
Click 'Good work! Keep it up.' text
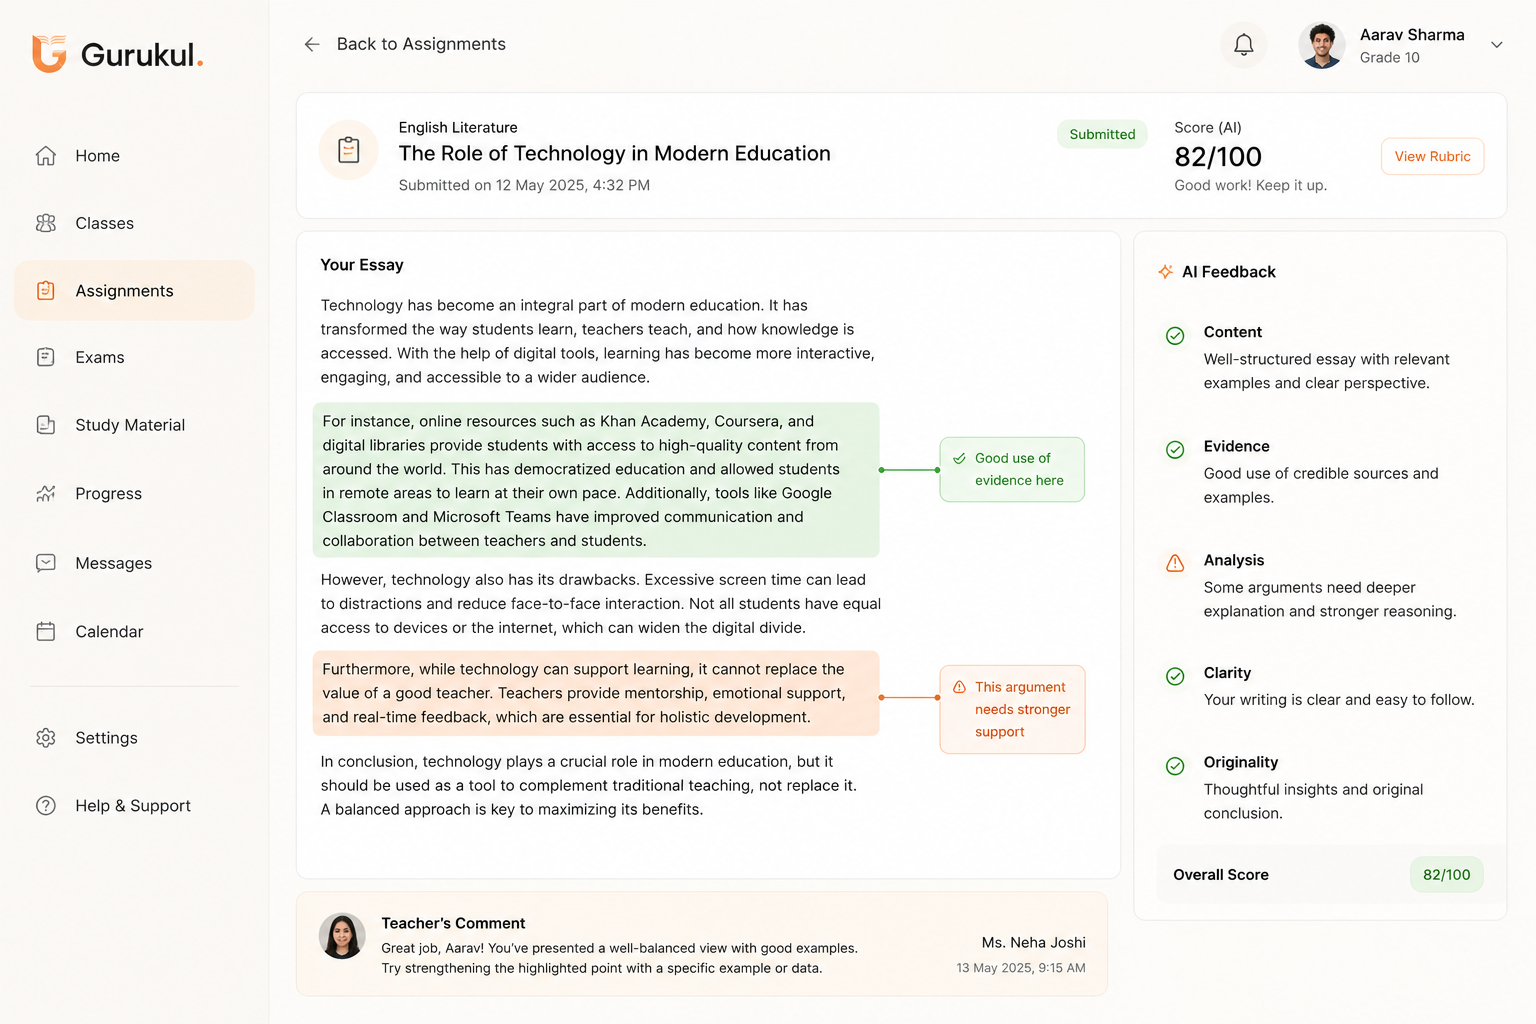tap(1250, 185)
